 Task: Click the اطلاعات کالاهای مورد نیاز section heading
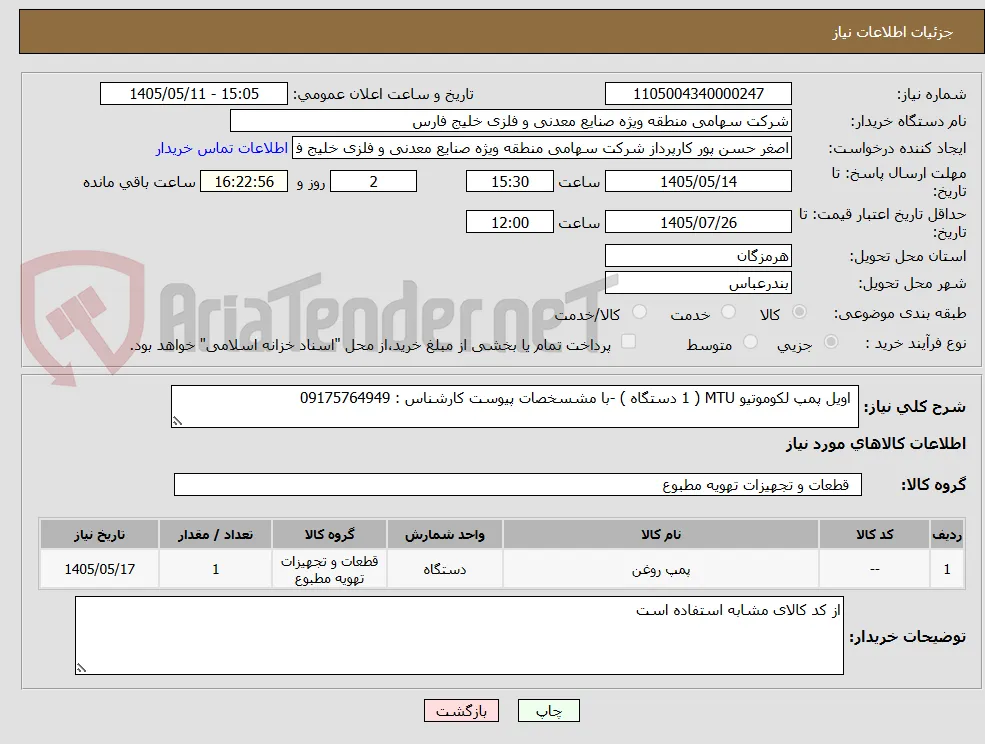click(876, 444)
